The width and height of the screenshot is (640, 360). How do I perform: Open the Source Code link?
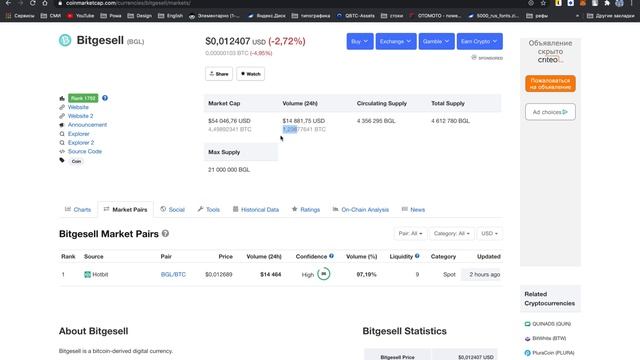pyautogui.click(x=85, y=151)
